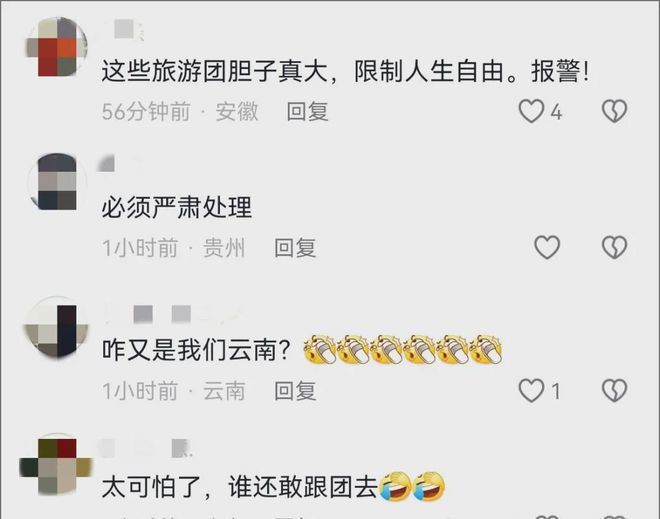Like the Guizhou comment '必须严肃处理'
The width and height of the screenshot is (660, 519).
click(x=547, y=247)
